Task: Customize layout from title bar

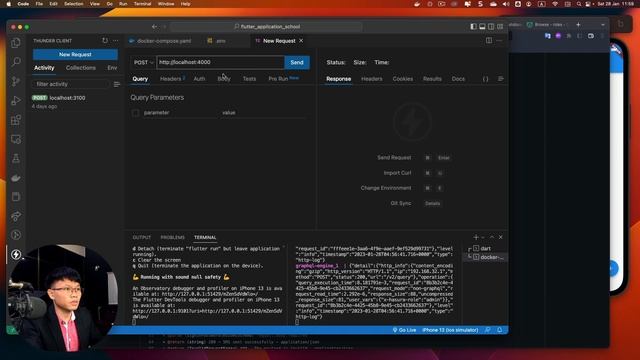Action: tap(500, 27)
